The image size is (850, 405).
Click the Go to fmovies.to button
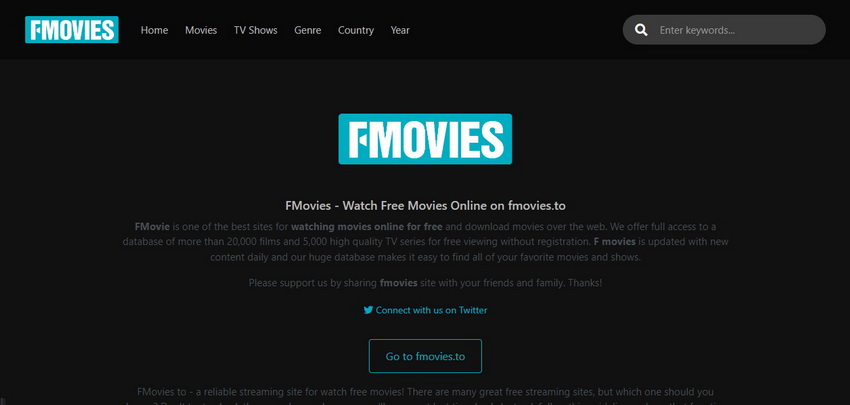tap(425, 356)
